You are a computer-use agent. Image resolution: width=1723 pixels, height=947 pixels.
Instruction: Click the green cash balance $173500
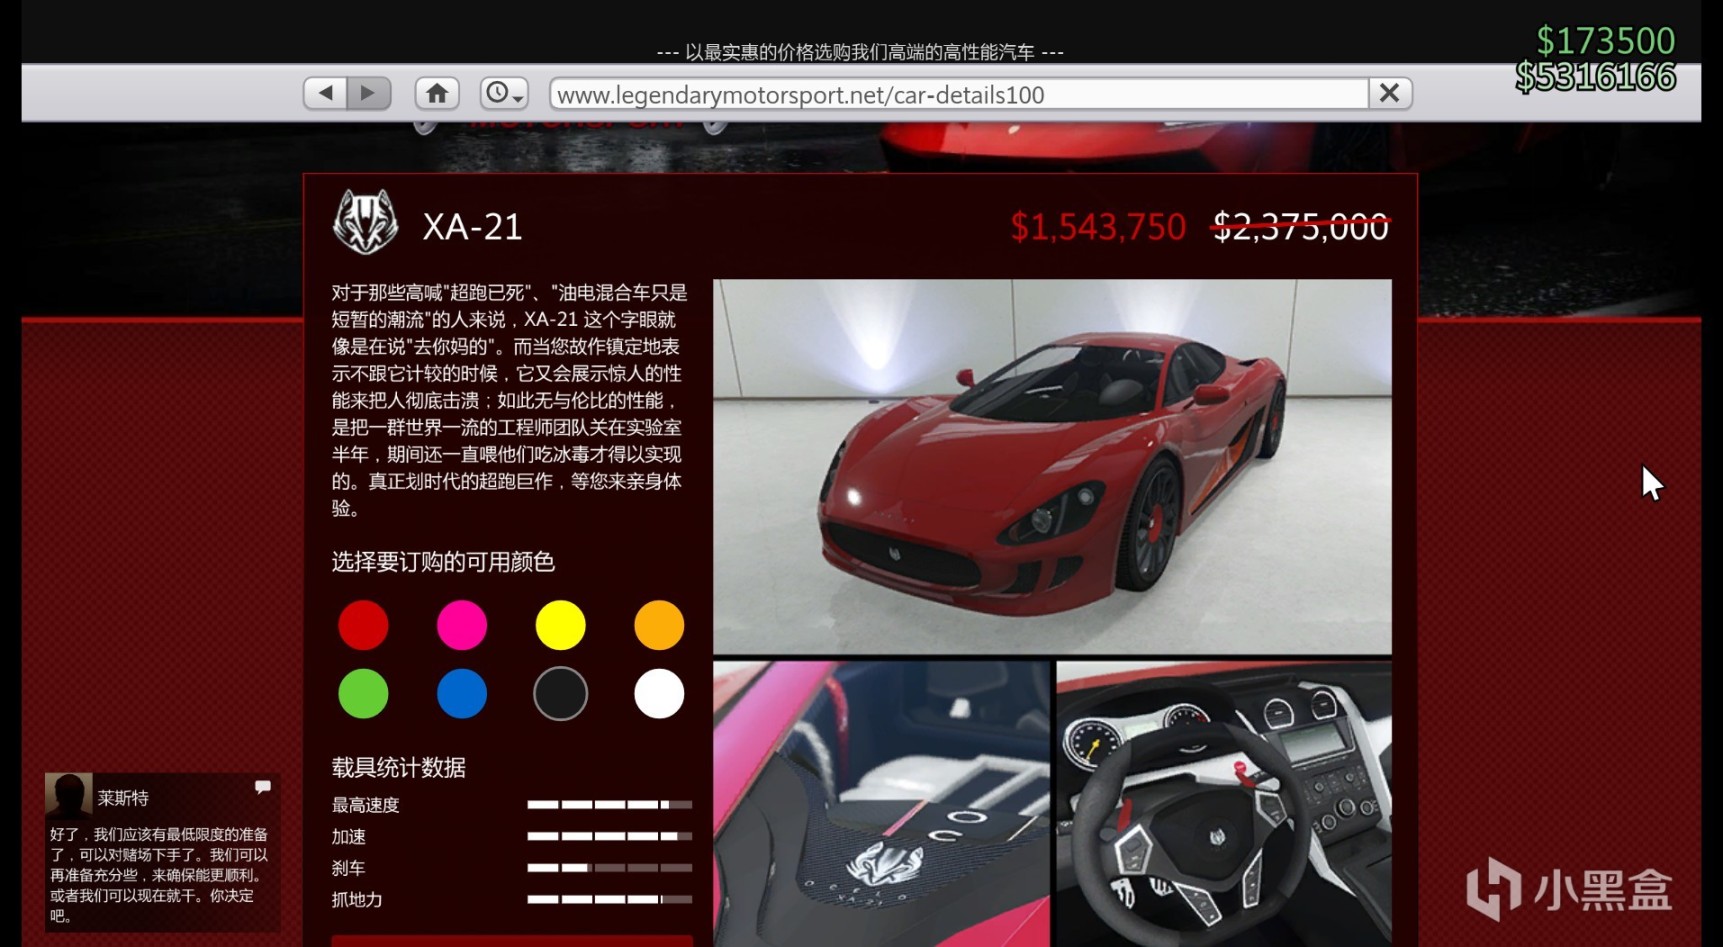coord(1605,41)
